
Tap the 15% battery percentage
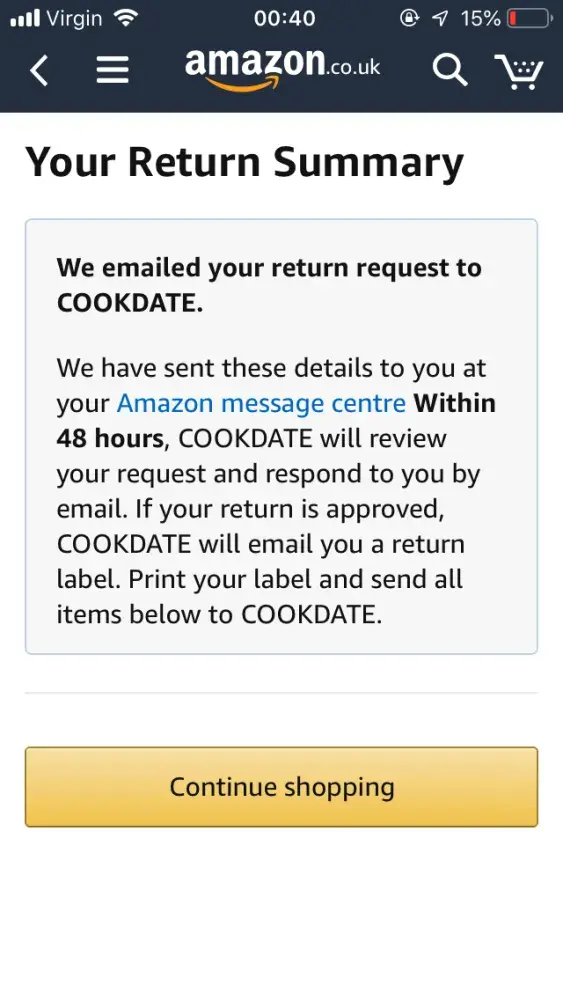tap(480, 18)
